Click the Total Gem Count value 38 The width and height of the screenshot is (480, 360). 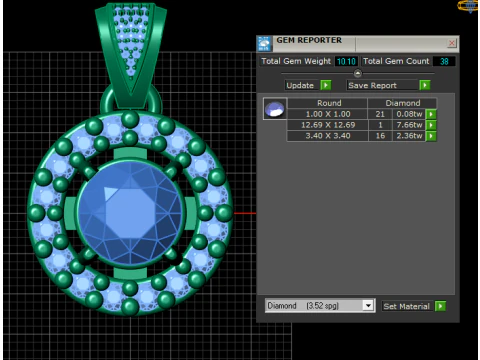[x=444, y=61]
